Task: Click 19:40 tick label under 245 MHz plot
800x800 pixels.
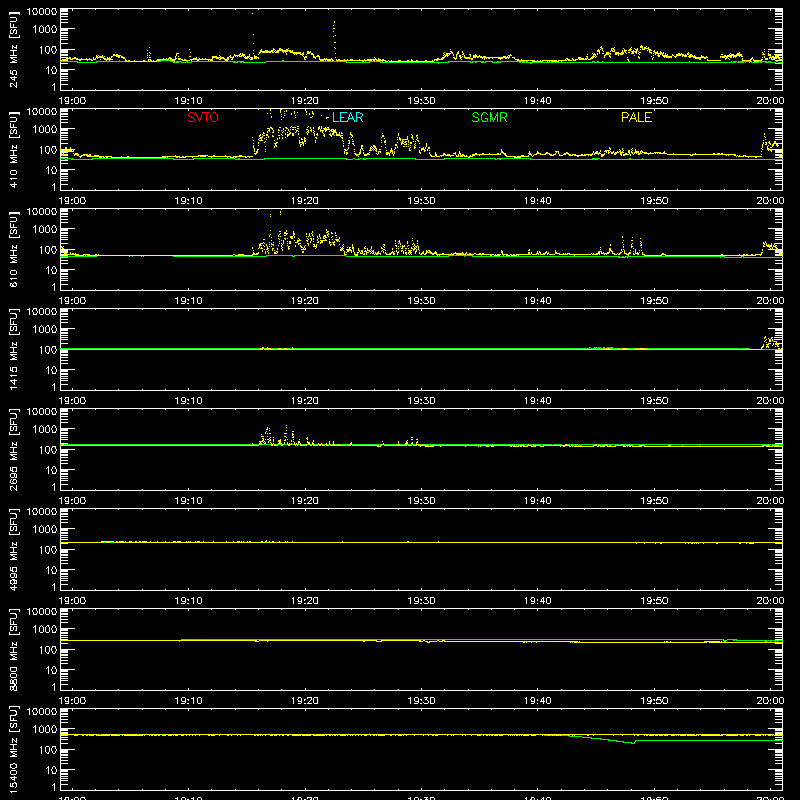Action: 537,101
